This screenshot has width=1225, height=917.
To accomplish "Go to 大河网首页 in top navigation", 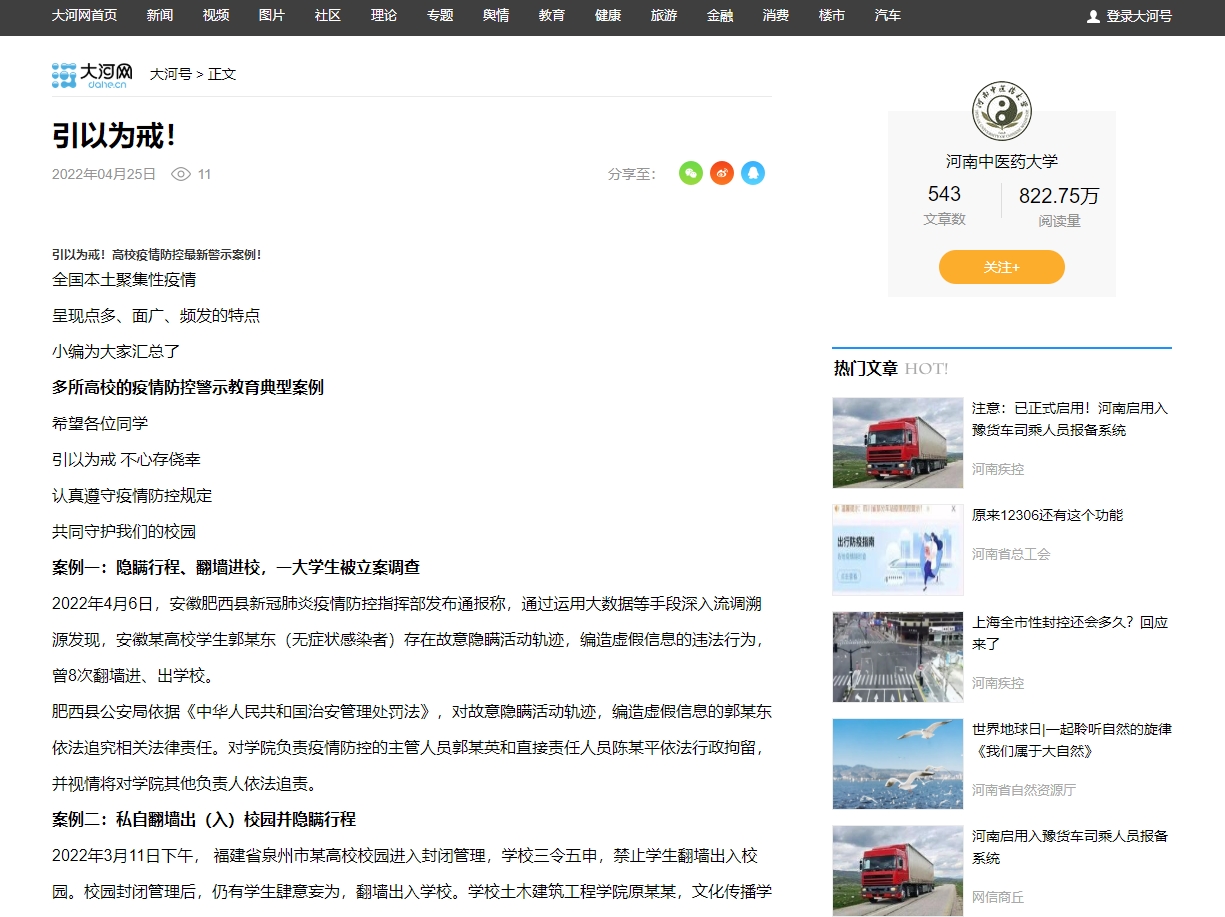I will click(84, 16).
